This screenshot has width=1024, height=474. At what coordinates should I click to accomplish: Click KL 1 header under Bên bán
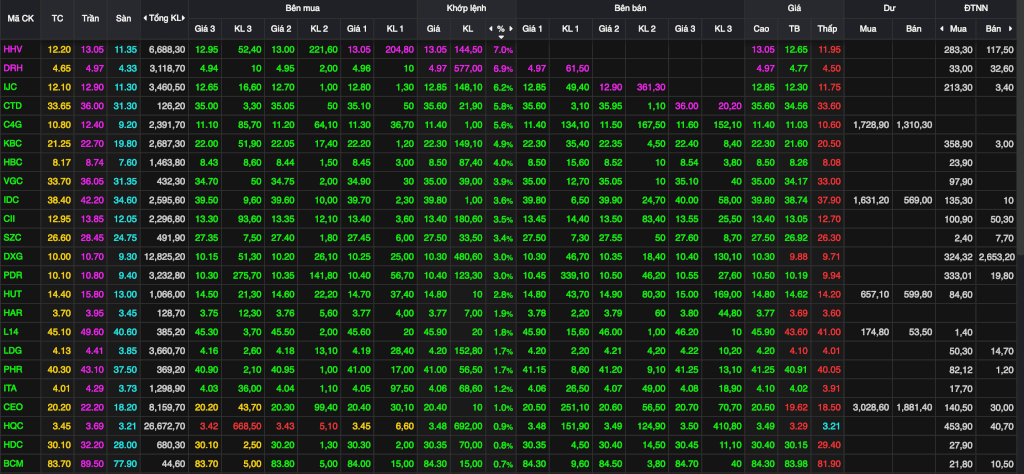(x=570, y=29)
